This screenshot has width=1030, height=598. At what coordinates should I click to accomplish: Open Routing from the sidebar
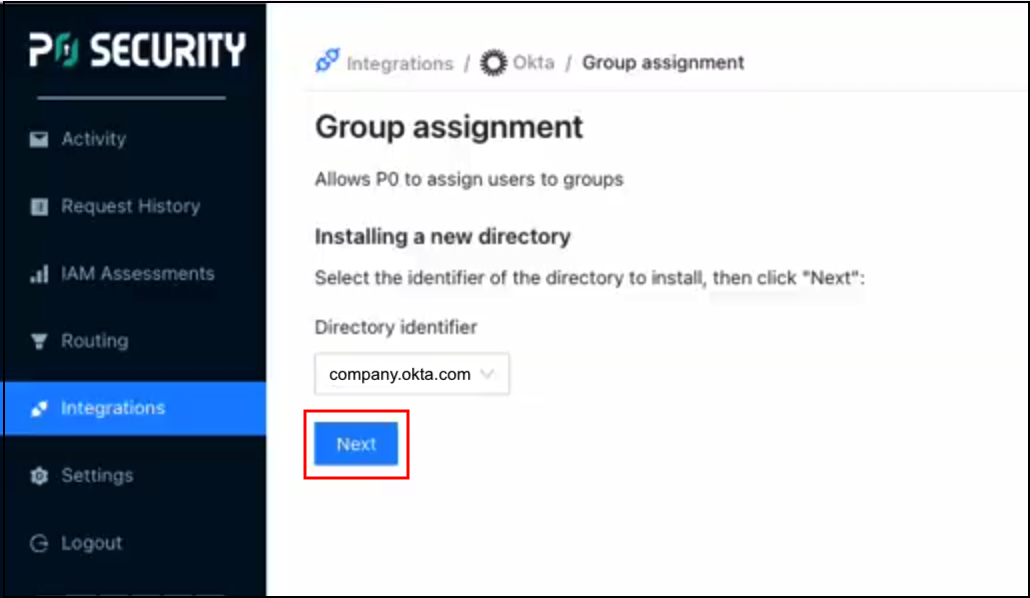[x=94, y=341]
